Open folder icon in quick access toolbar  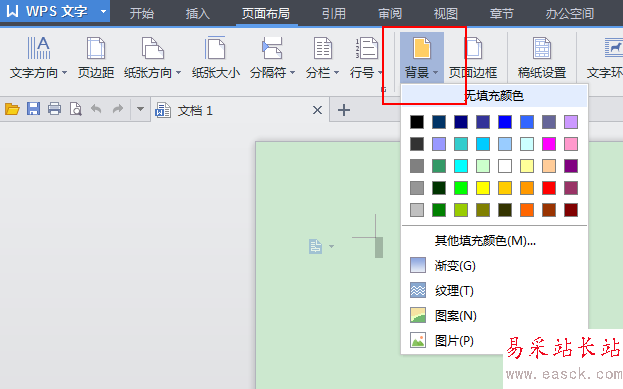click(12, 108)
